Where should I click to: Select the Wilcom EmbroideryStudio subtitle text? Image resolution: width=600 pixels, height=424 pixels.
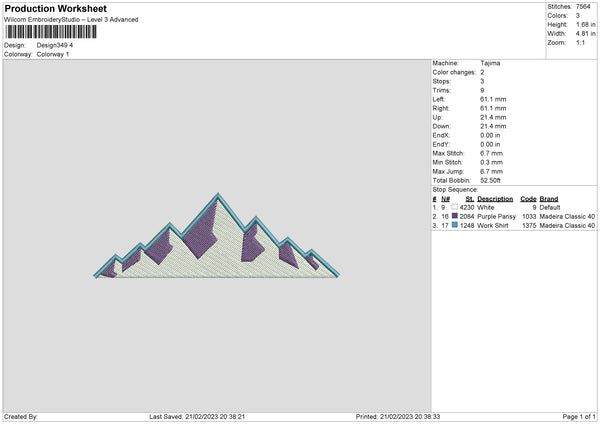point(71,20)
